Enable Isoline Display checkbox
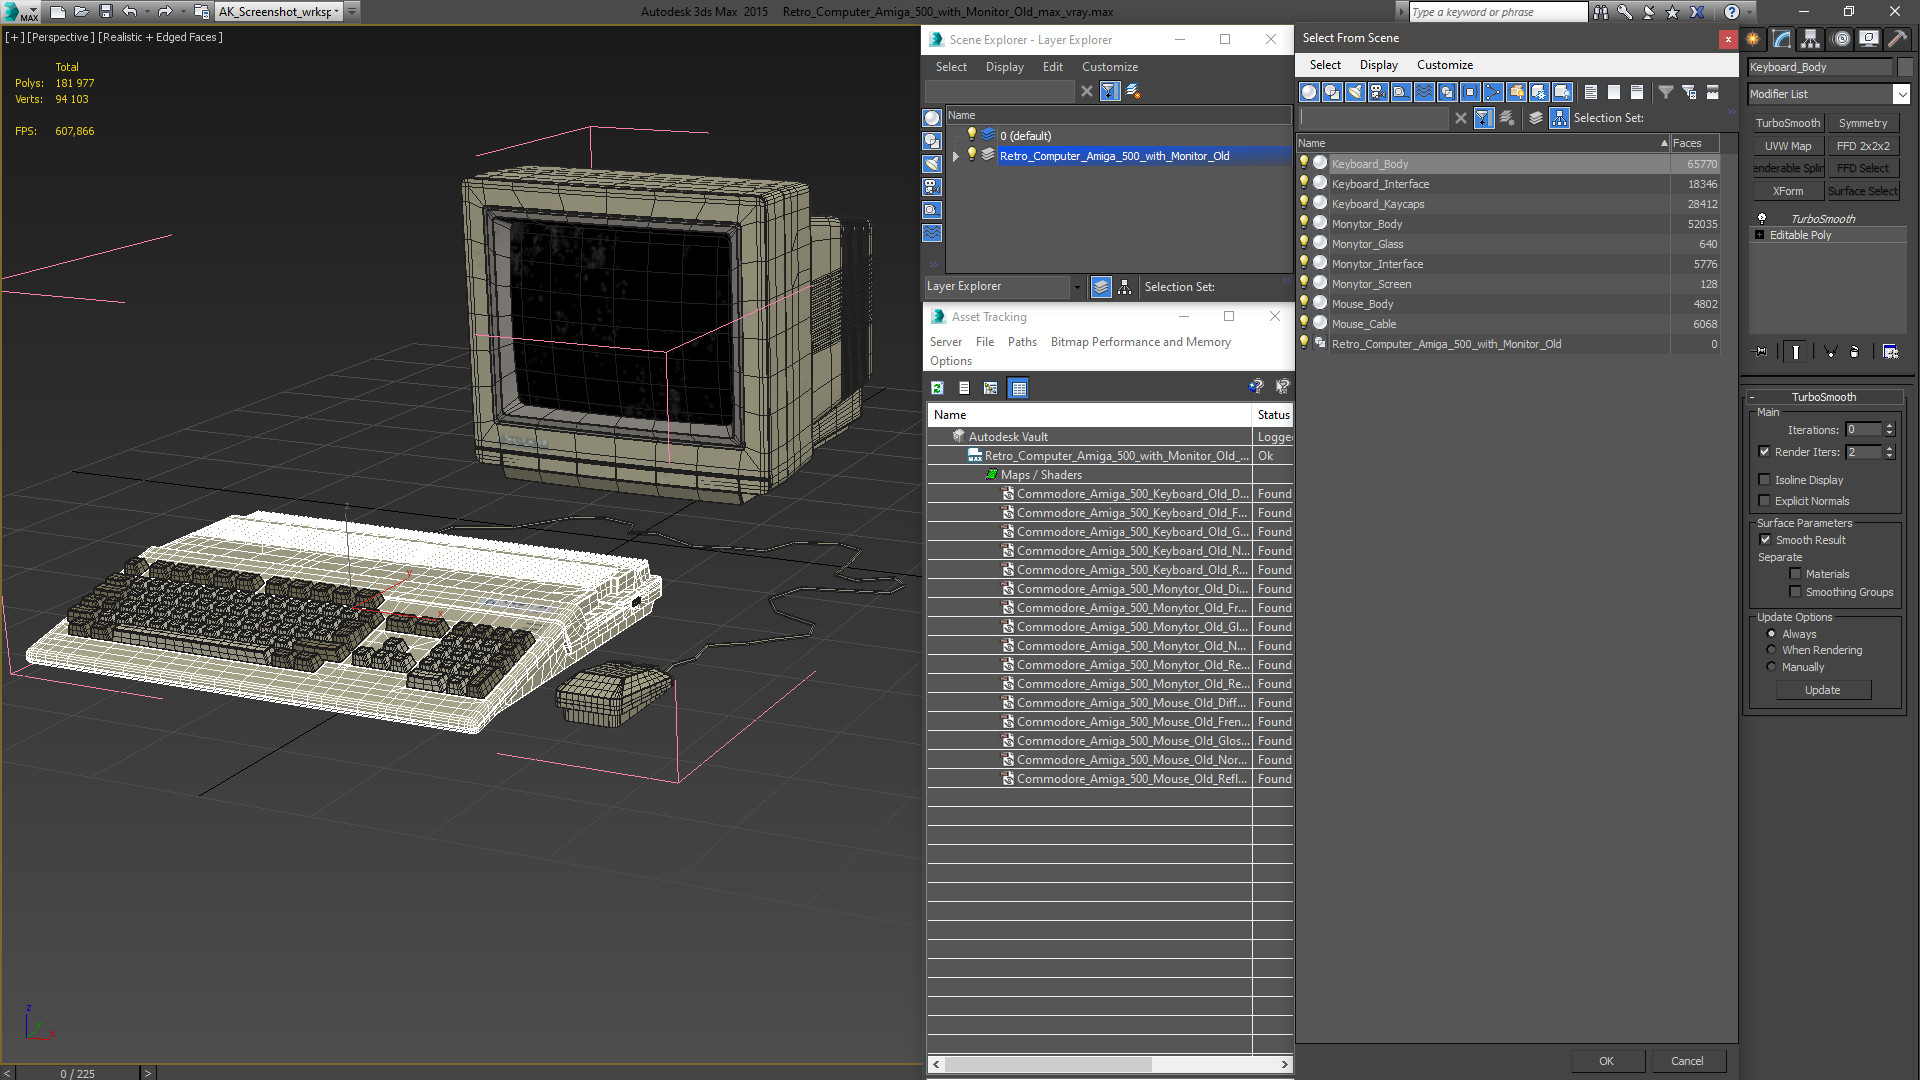This screenshot has width=1920, height=1080. click(1765, 480)
